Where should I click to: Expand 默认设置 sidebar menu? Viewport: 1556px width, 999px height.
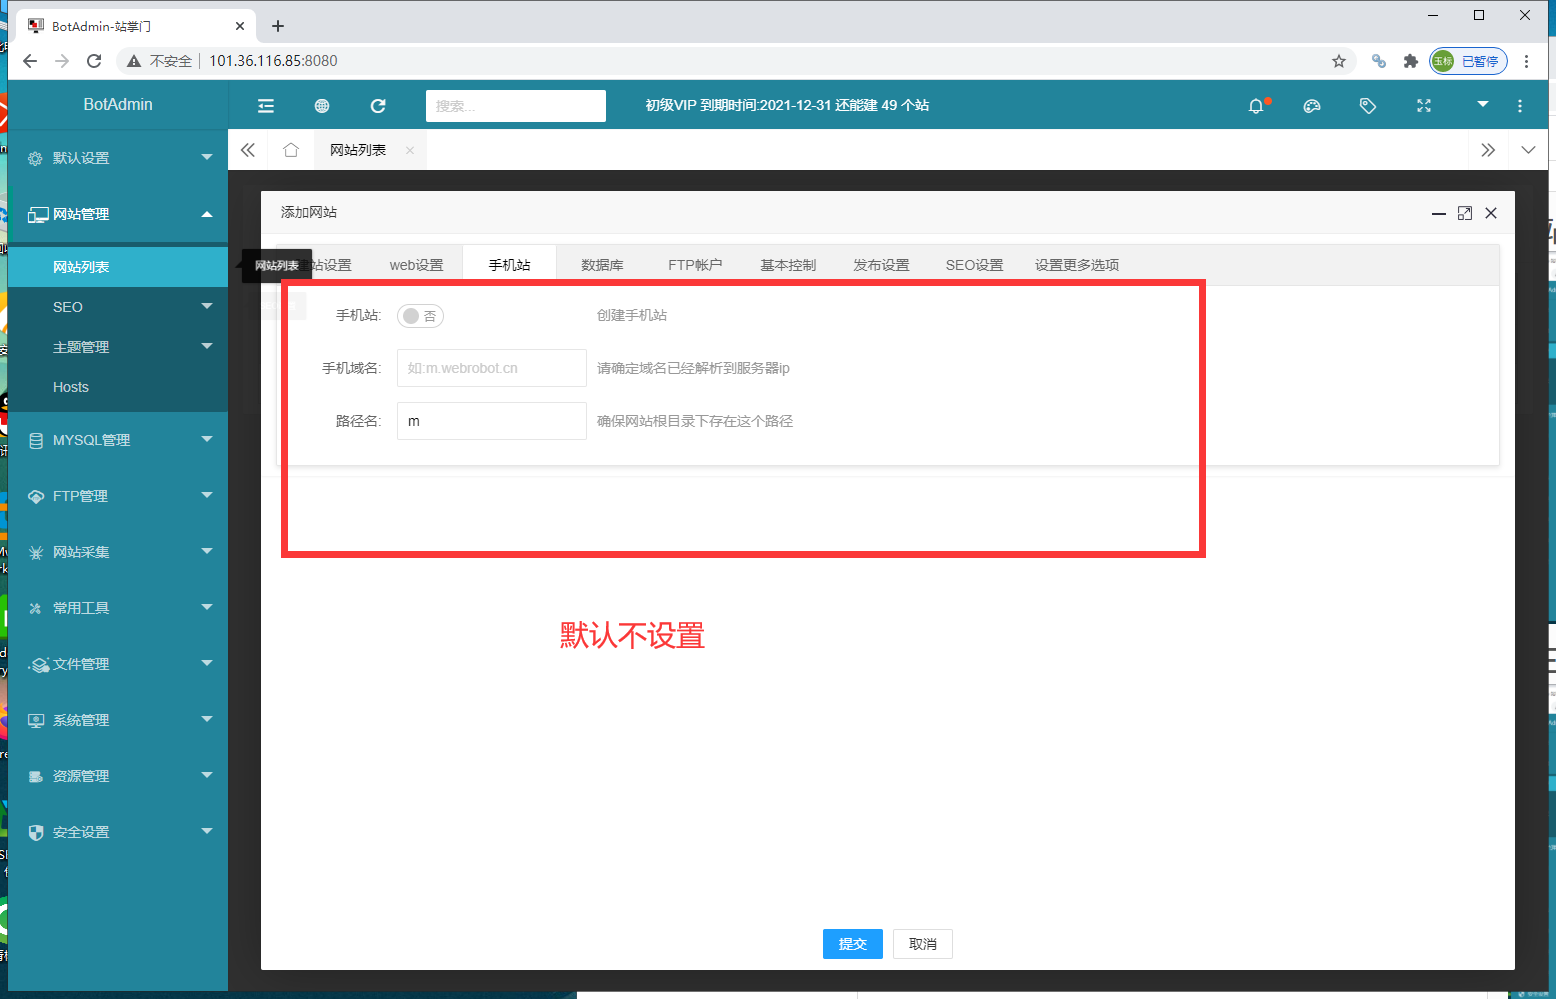coord(118,158)
